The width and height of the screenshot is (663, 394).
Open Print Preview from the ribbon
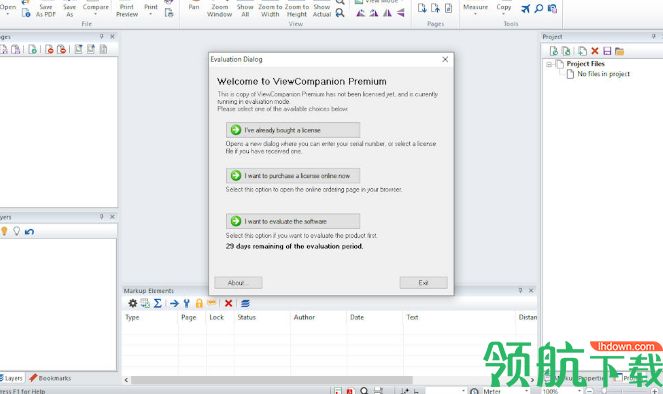(127, 10)
